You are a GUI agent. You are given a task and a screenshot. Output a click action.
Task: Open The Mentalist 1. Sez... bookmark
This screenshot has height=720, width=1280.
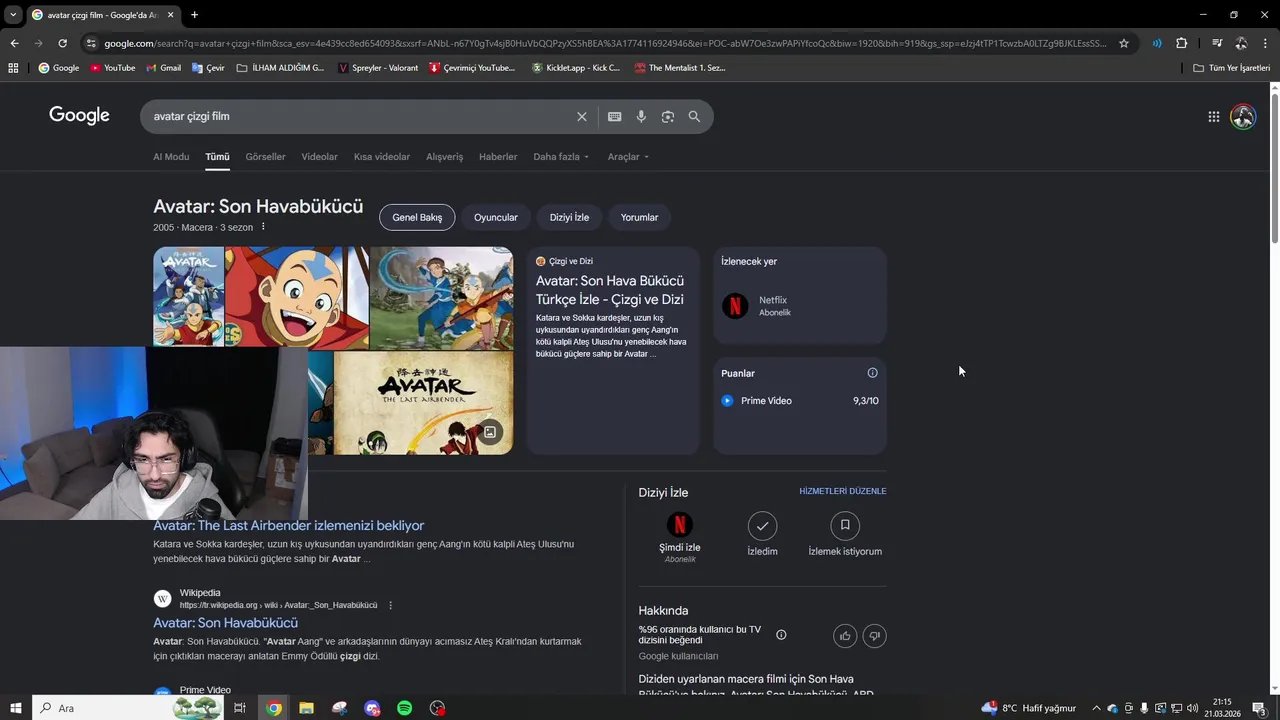[x=680, y=68]
